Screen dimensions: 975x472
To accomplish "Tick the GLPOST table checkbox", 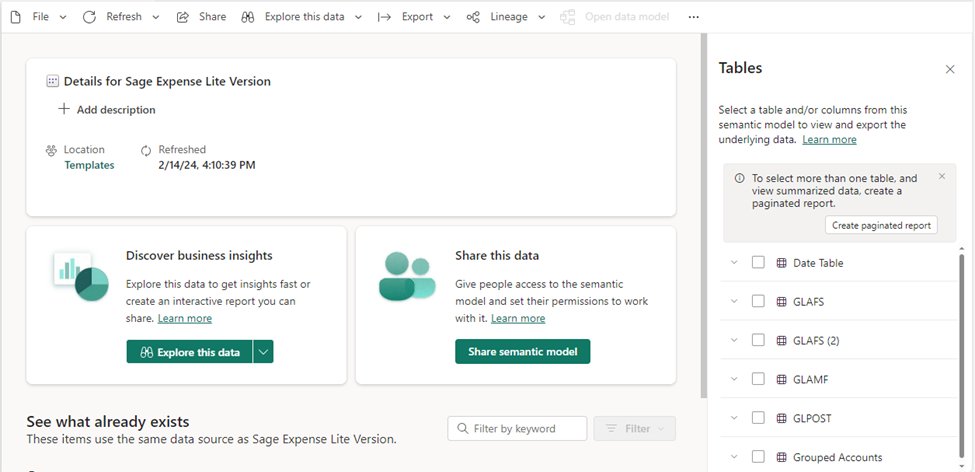I will (758, 418).
